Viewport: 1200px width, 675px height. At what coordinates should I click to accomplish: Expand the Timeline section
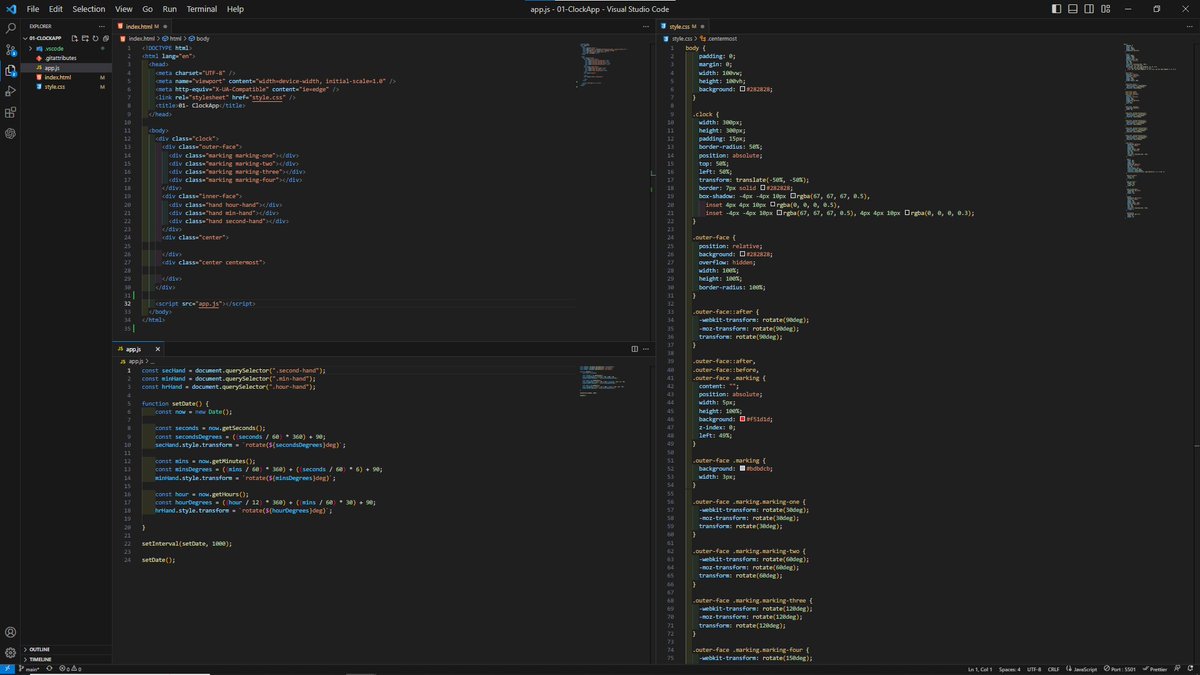click(x=38, y=659)
